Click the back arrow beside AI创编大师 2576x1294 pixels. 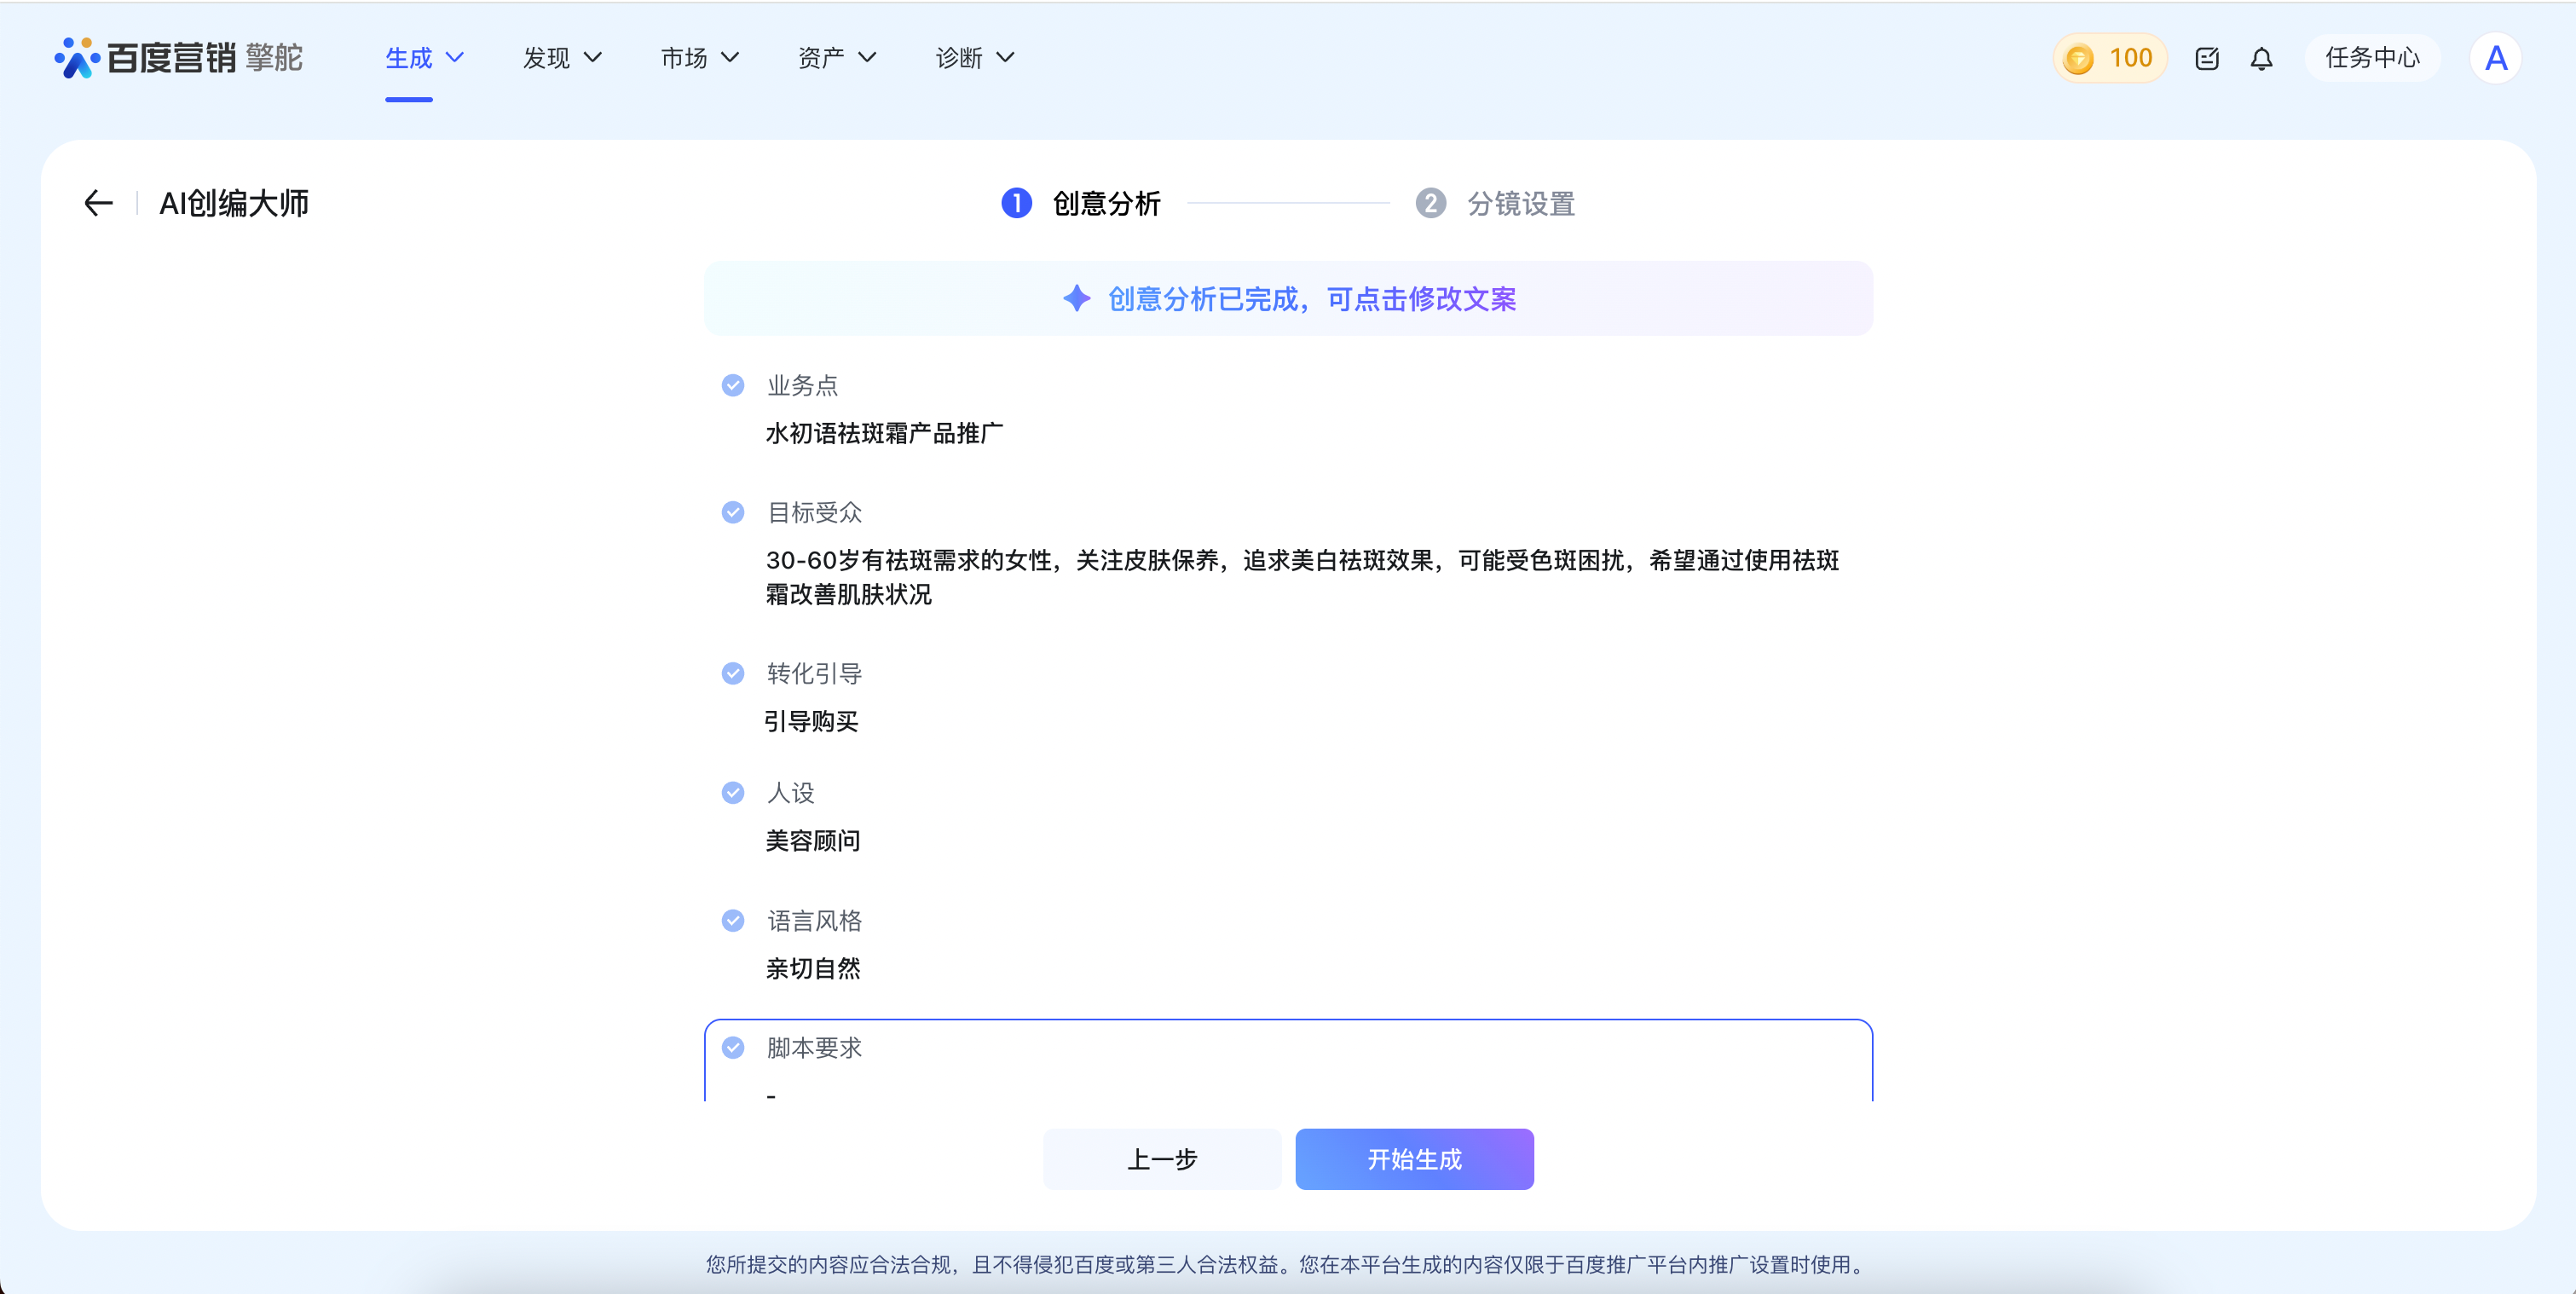click(x=98, y=203)
